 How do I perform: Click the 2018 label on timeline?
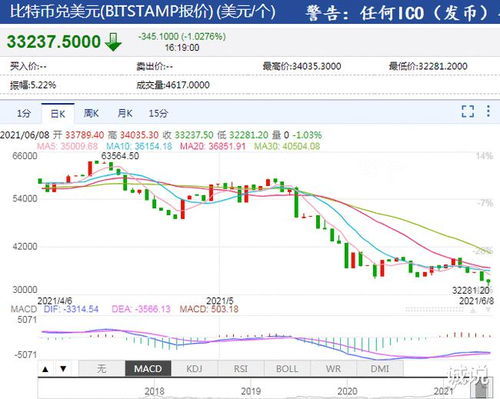(x=154, y=391)
